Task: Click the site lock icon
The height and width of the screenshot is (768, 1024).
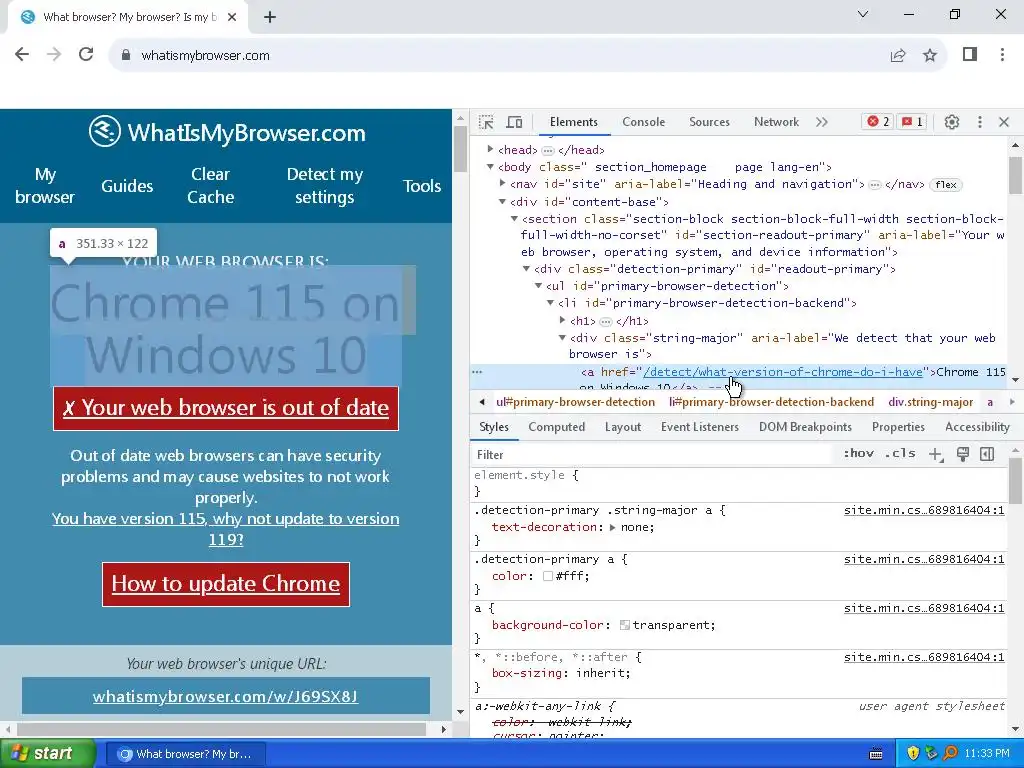Action: [126, 56]
